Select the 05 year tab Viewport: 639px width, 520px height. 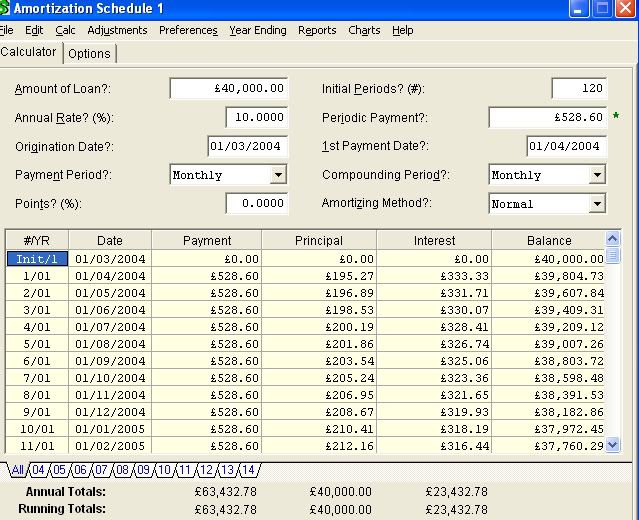[x=59, y=469]
